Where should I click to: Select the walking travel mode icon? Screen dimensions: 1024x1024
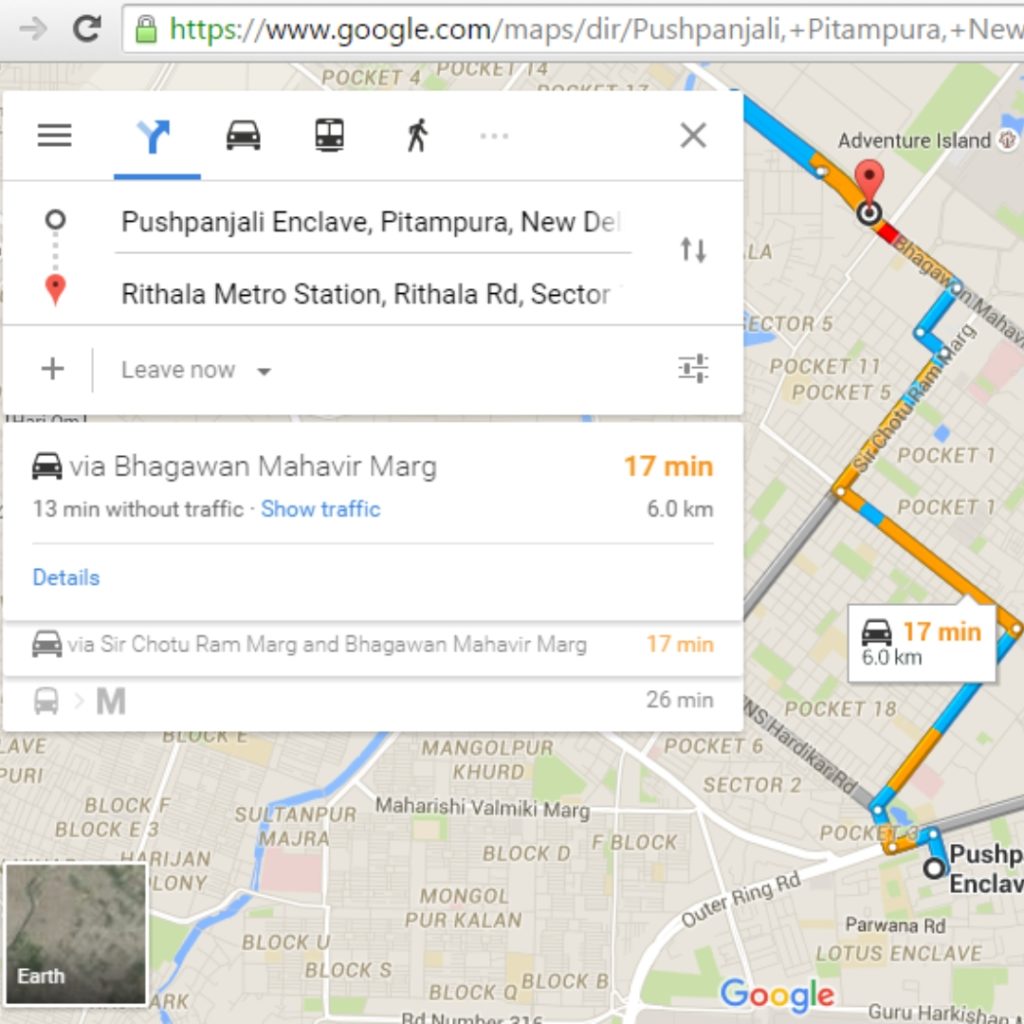click(x=417, y=135)
